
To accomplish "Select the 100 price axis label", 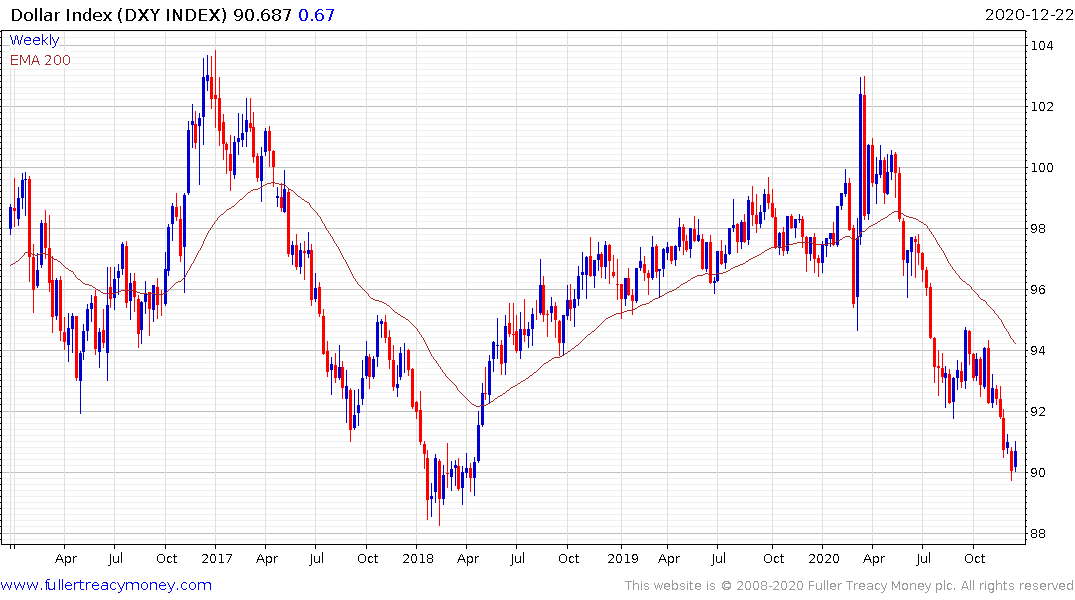I will pyautogui.click(x=1042, y=168).
